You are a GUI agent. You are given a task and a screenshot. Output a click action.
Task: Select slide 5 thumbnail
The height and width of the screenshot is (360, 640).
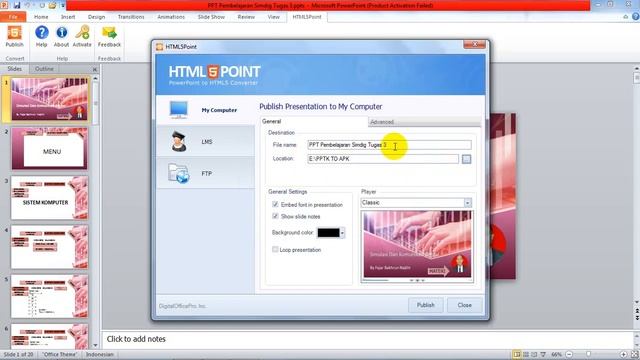click(49, 297)
